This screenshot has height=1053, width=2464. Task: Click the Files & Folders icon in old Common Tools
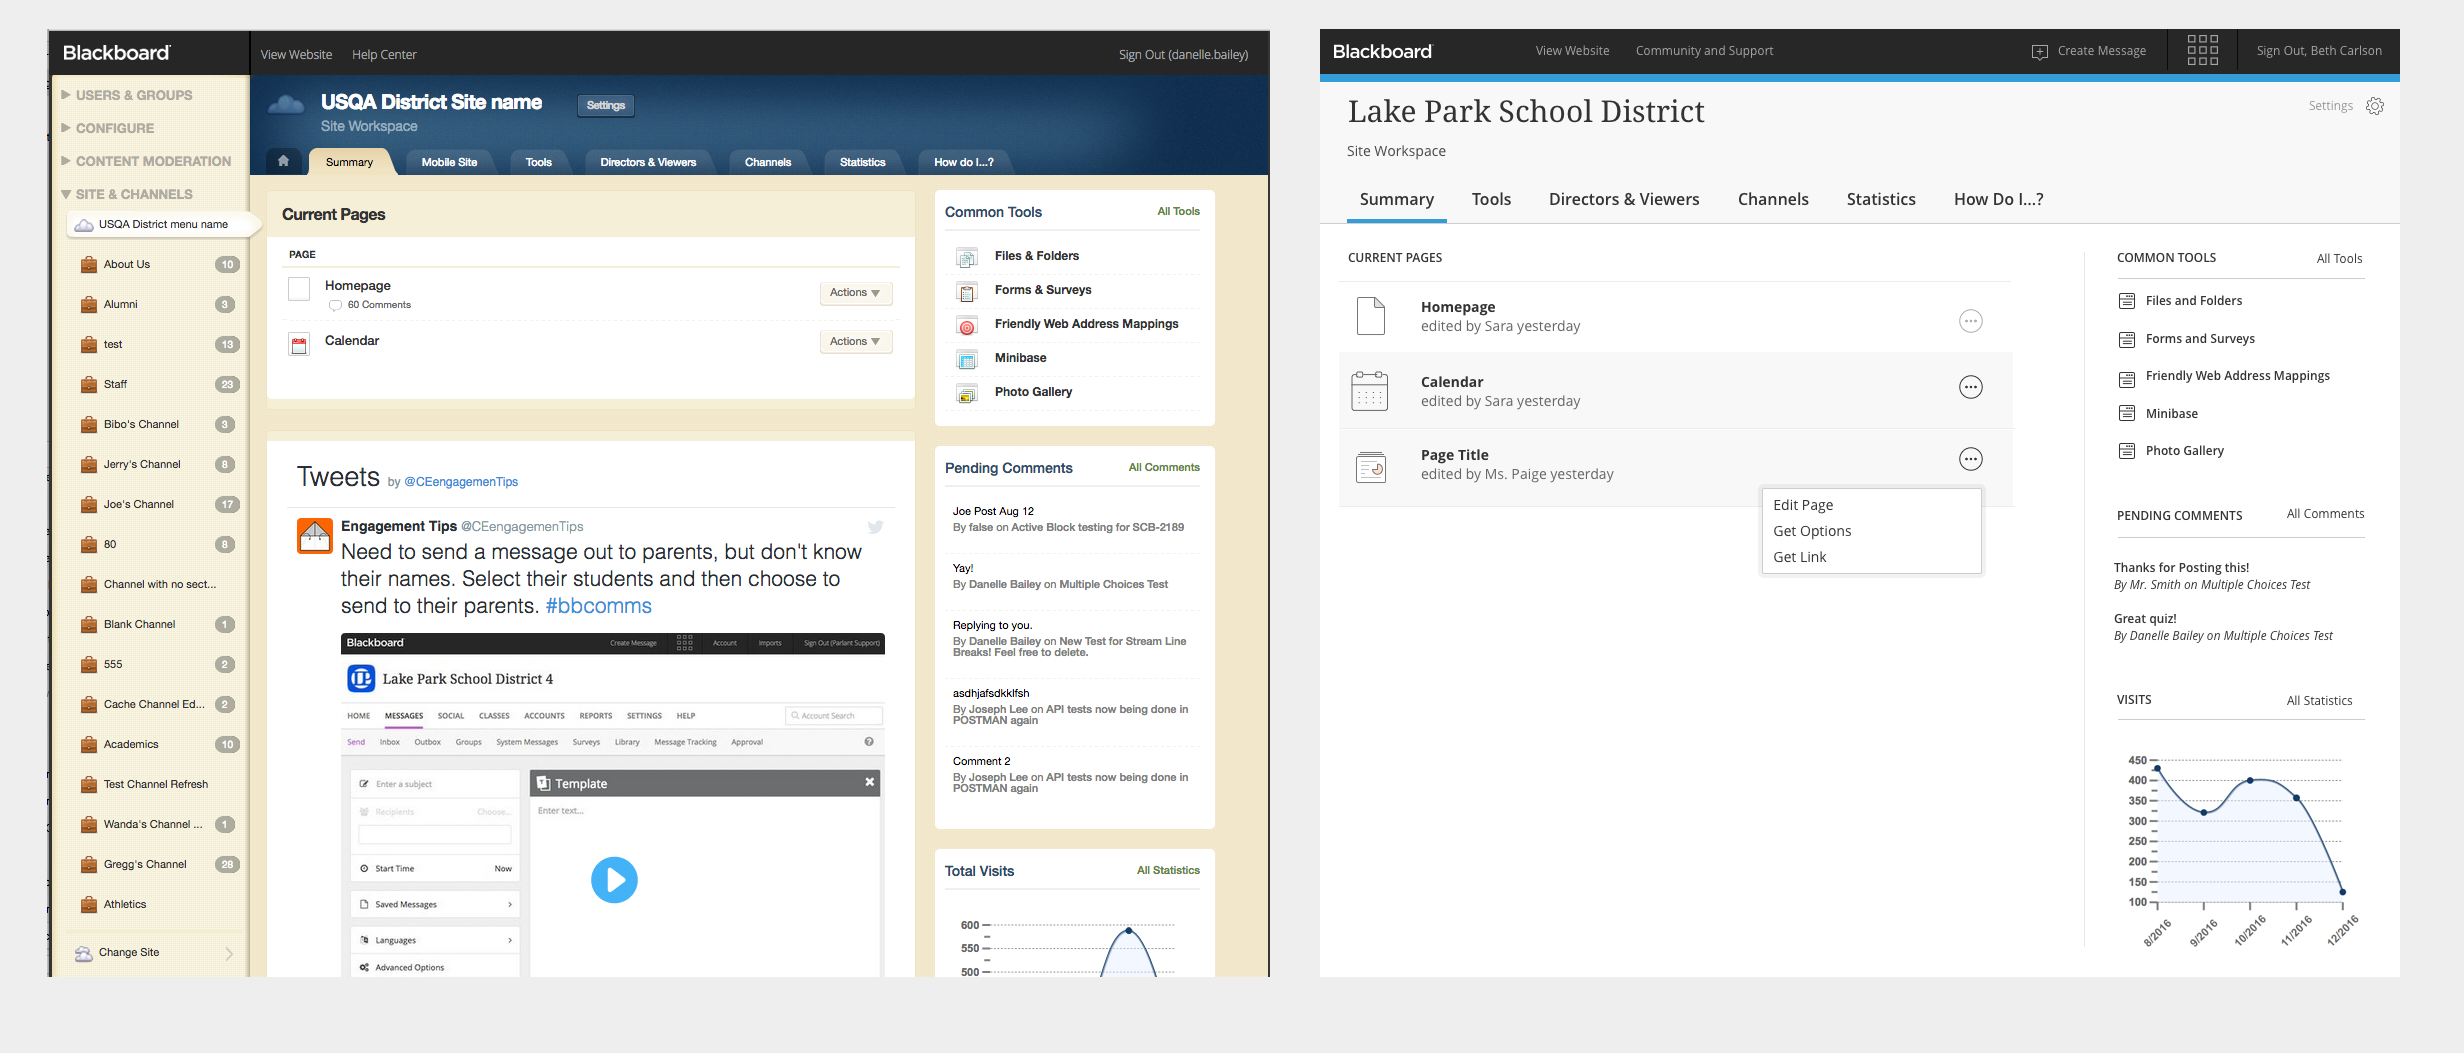point(967,257)
